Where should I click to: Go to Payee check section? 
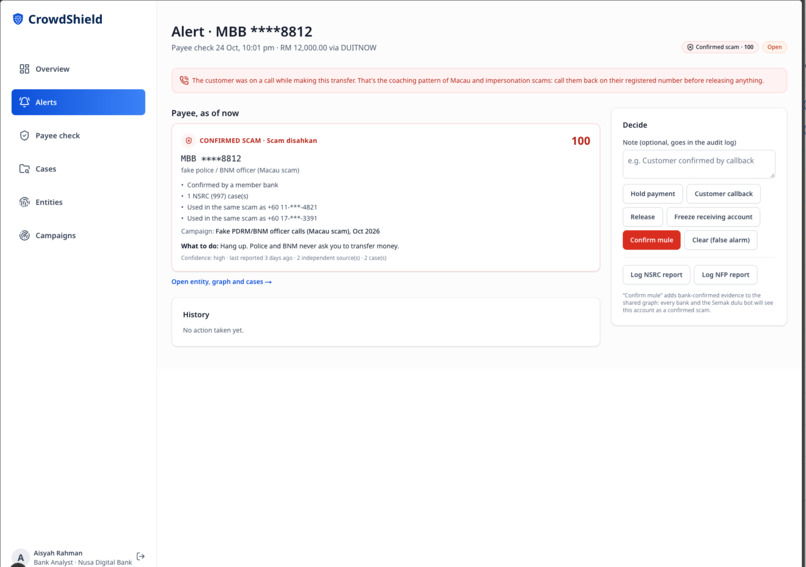click(x=78, y=135)
